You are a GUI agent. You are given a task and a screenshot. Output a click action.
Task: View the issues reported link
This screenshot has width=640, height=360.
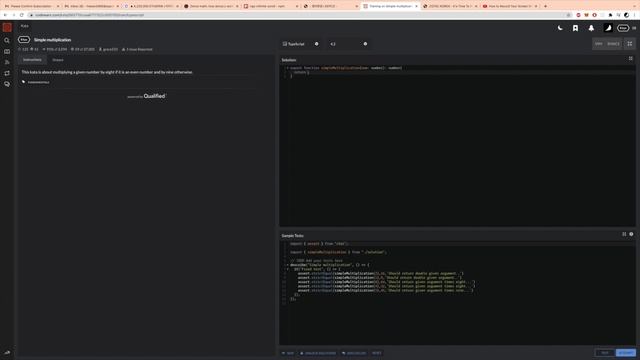point(137,49)
